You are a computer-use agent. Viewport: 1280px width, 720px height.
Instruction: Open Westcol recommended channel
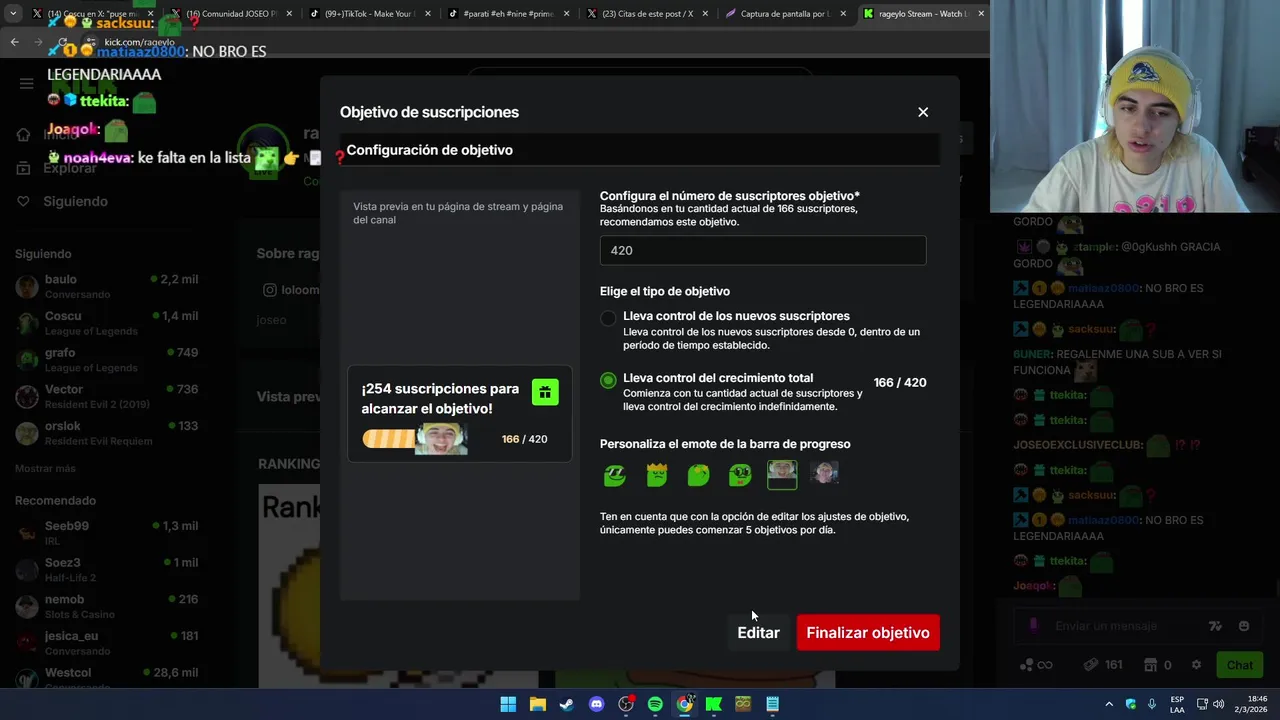(x=106, y=679)
